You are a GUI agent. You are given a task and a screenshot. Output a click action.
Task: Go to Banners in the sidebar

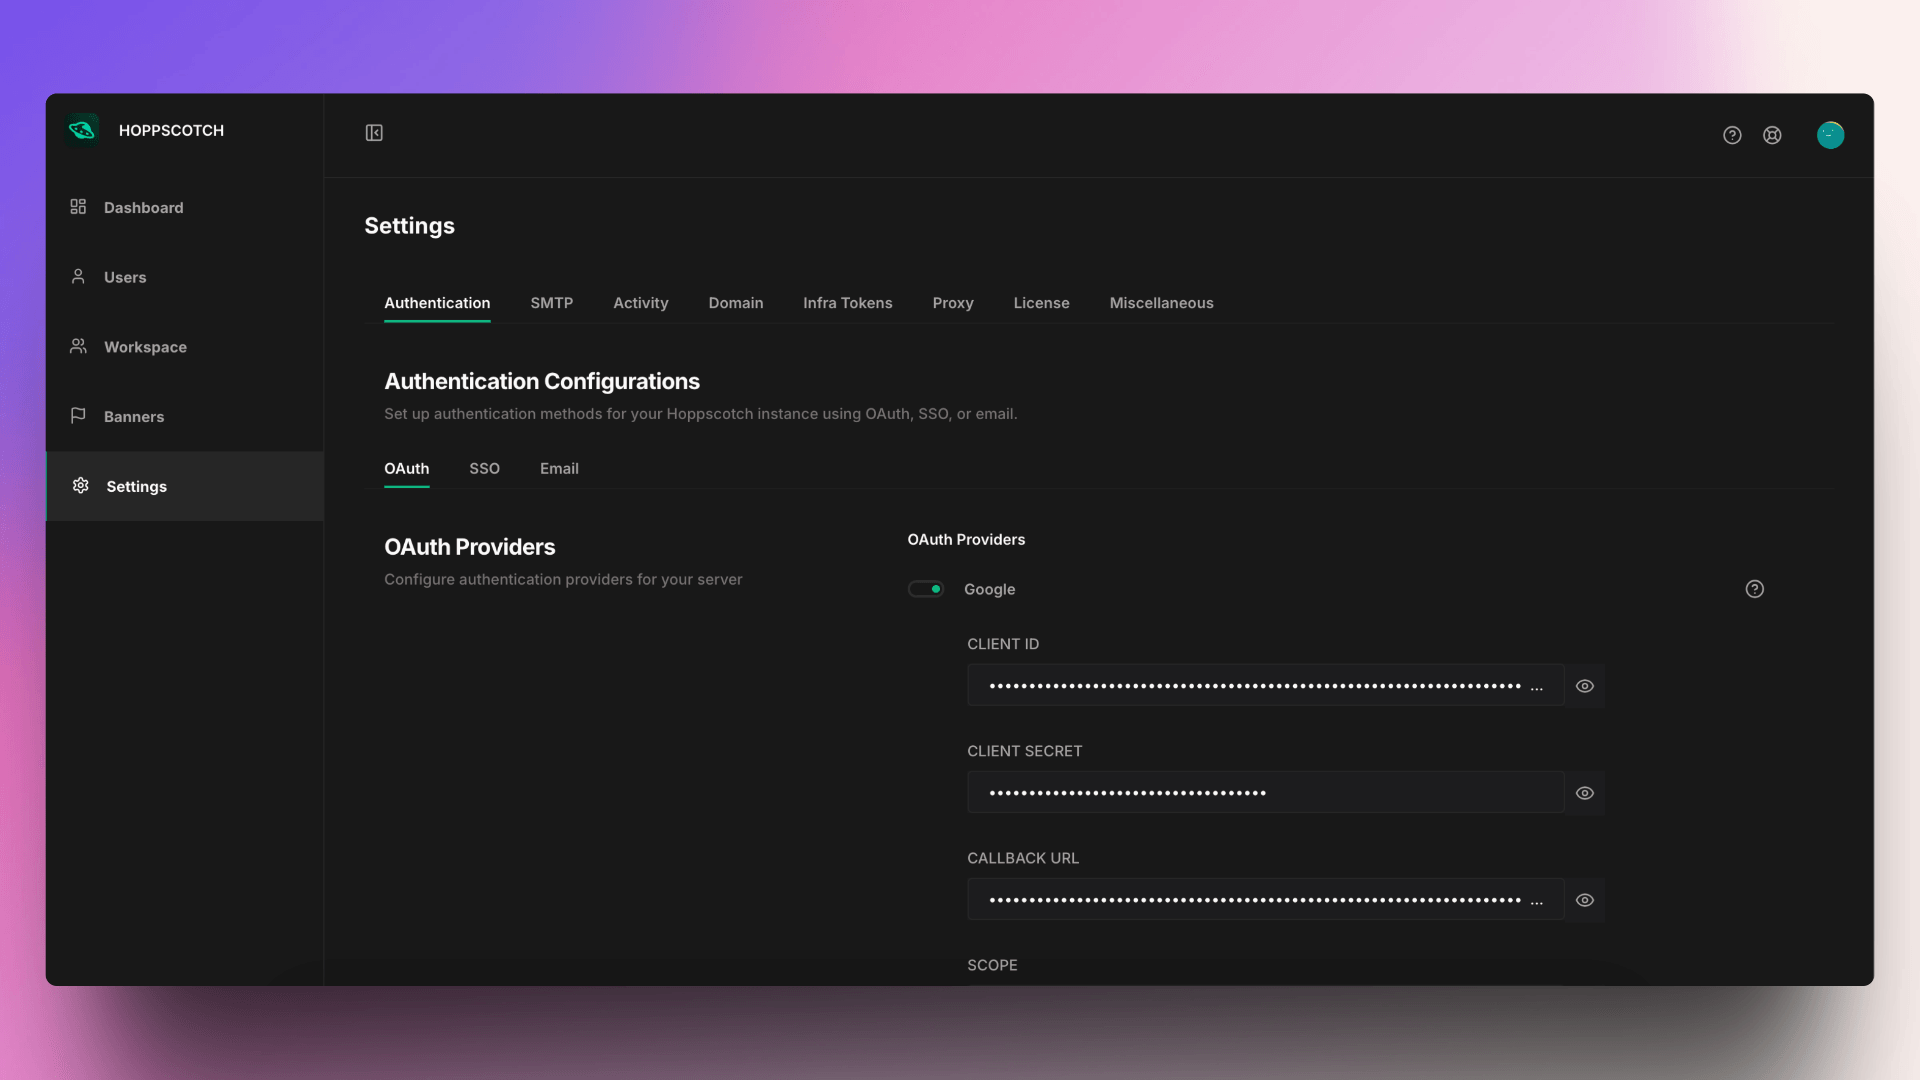(184, 416)
